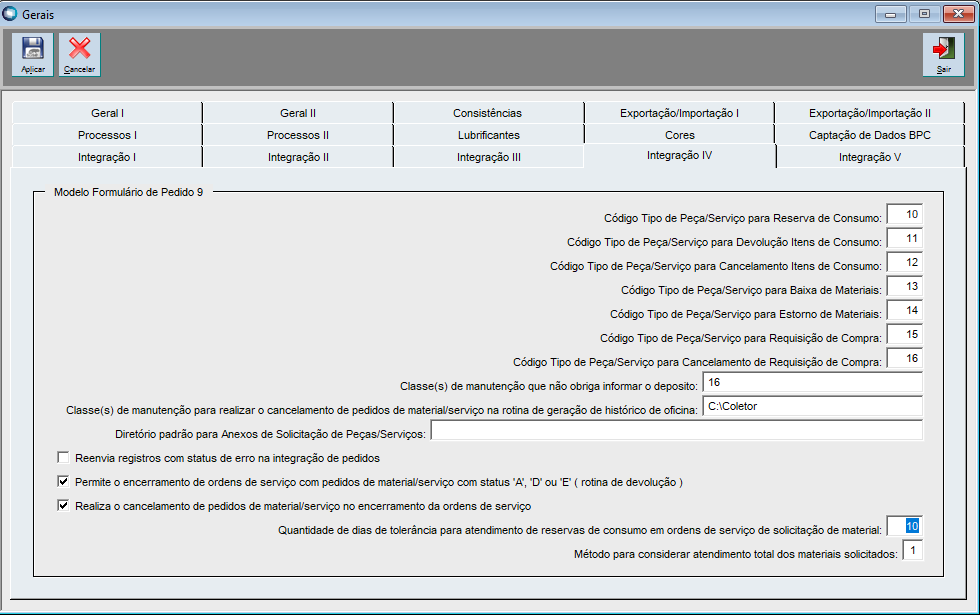The width and height of the screenshot is (980, 615).
Task: Click the Estorno de Materiais code field
Action: tap(904, 311)
